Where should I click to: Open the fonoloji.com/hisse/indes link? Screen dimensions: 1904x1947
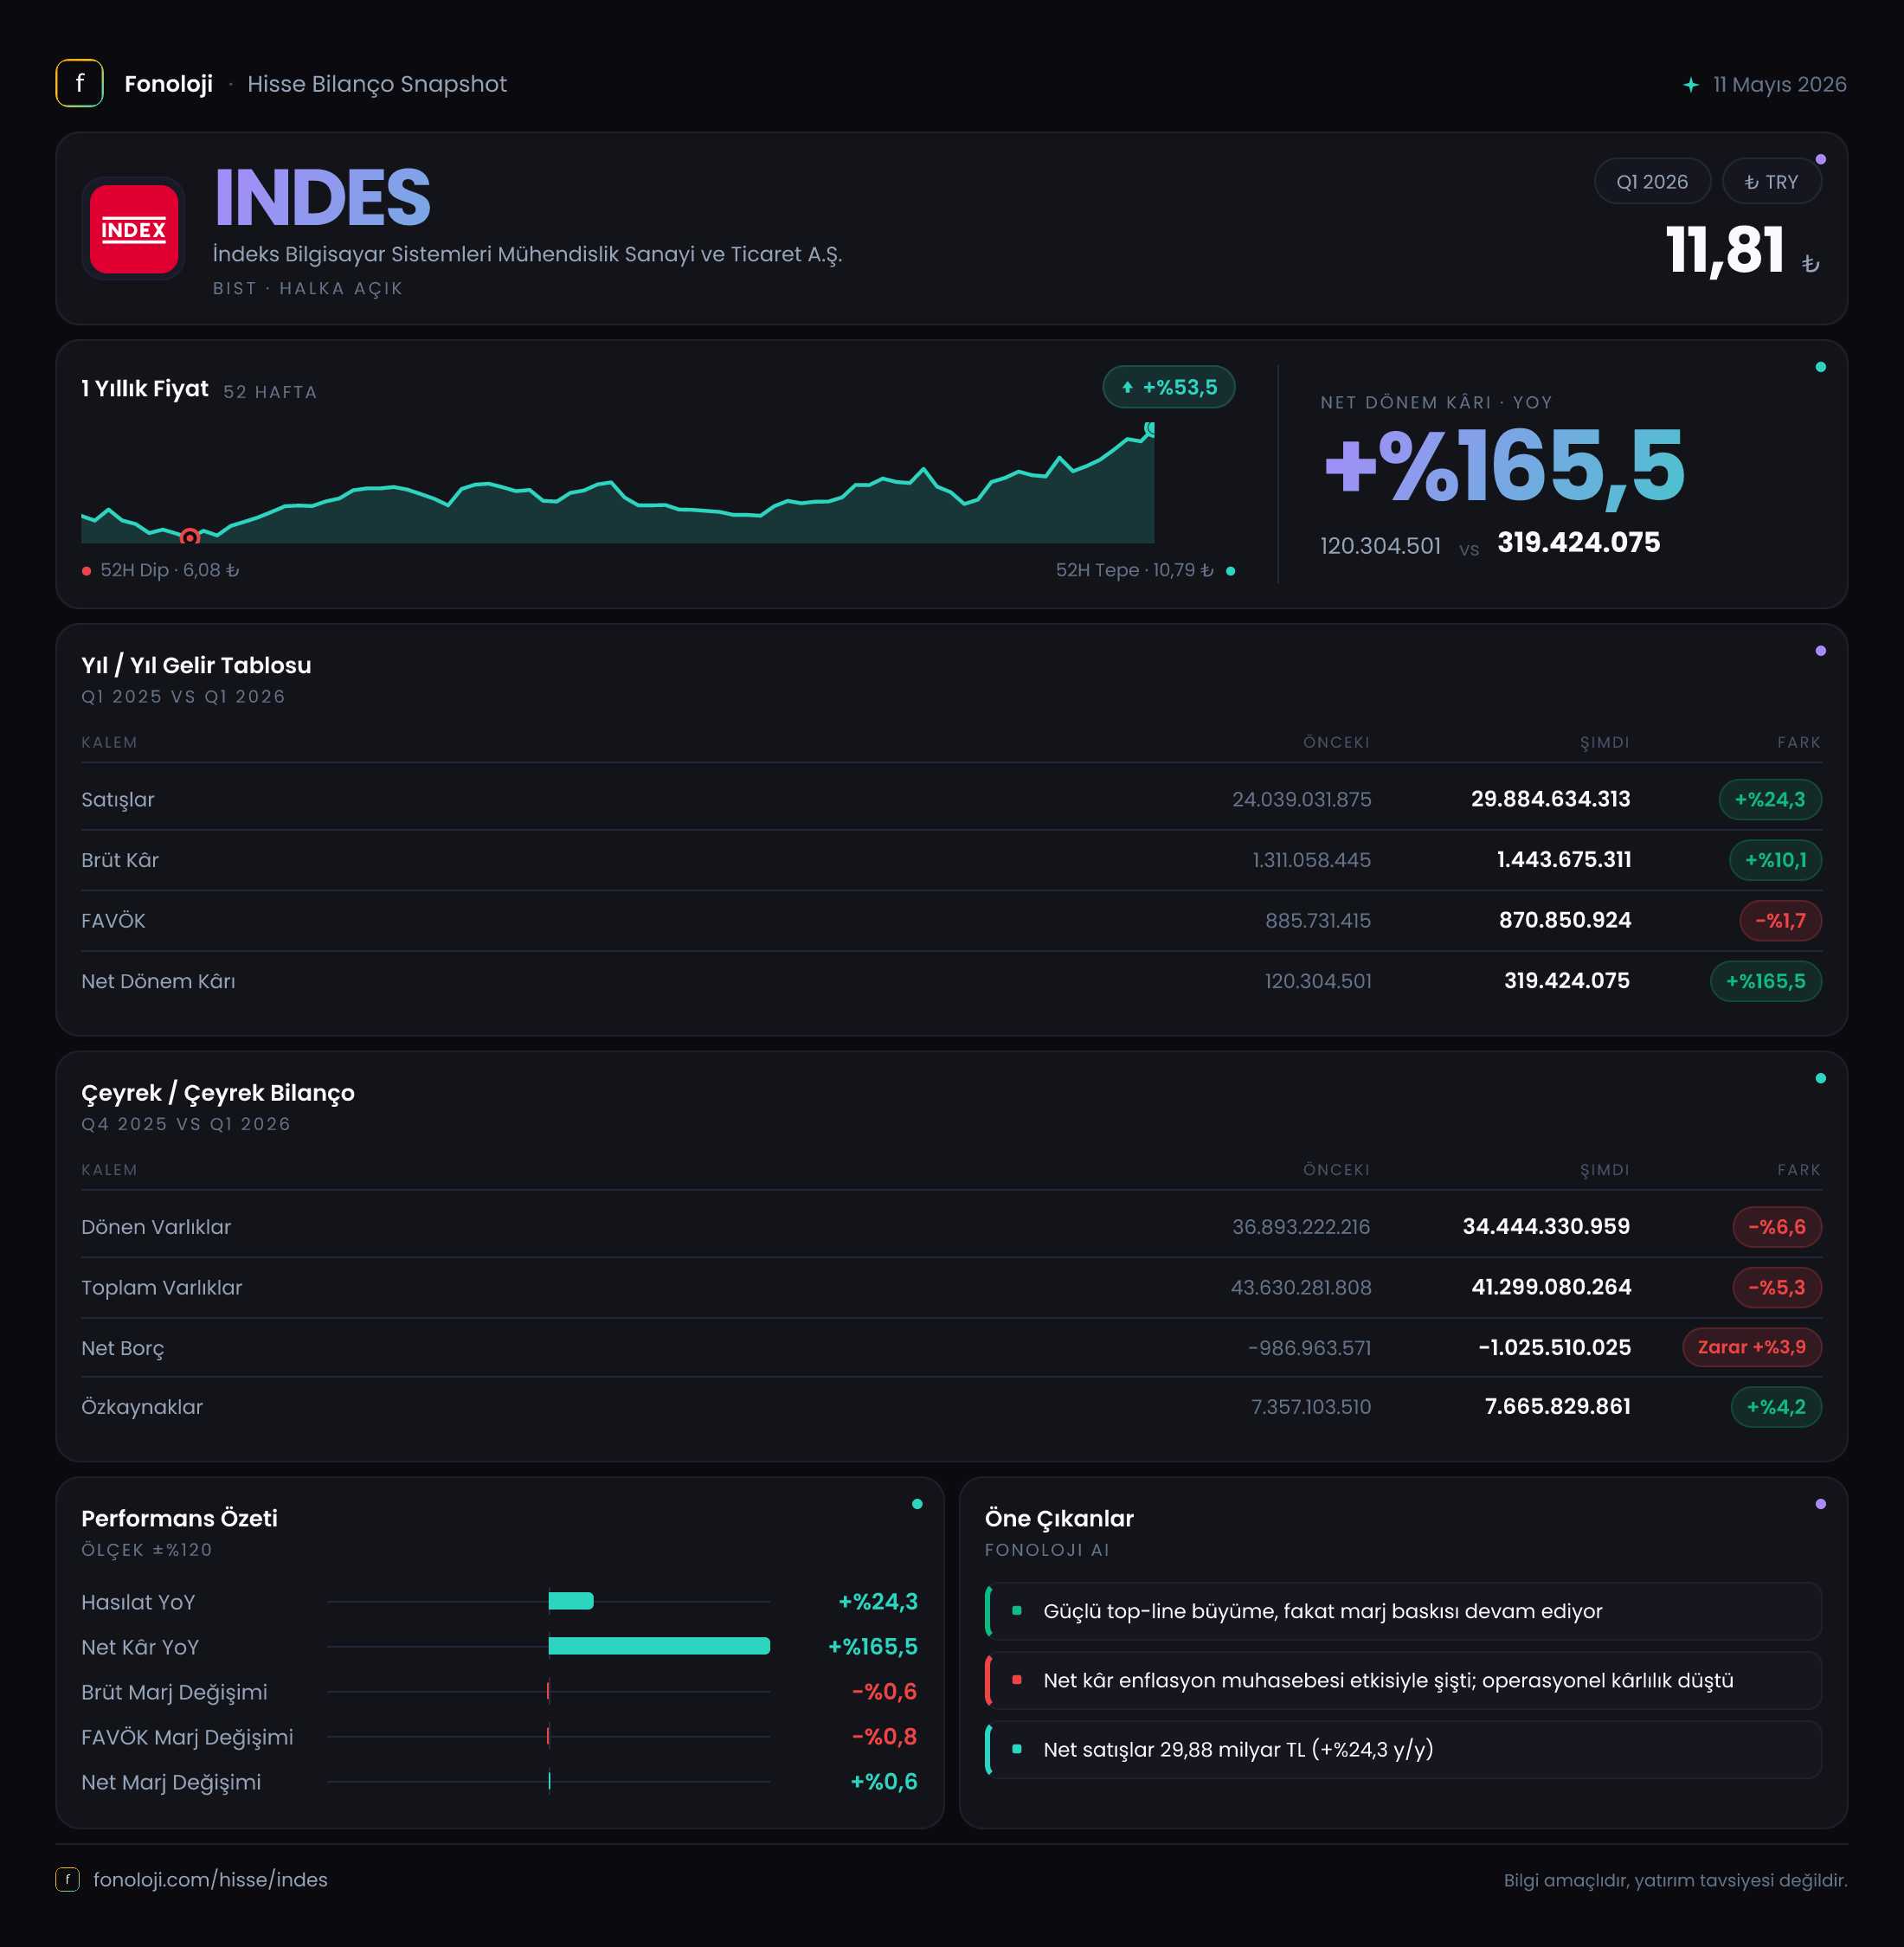(x=210, y=1879)
